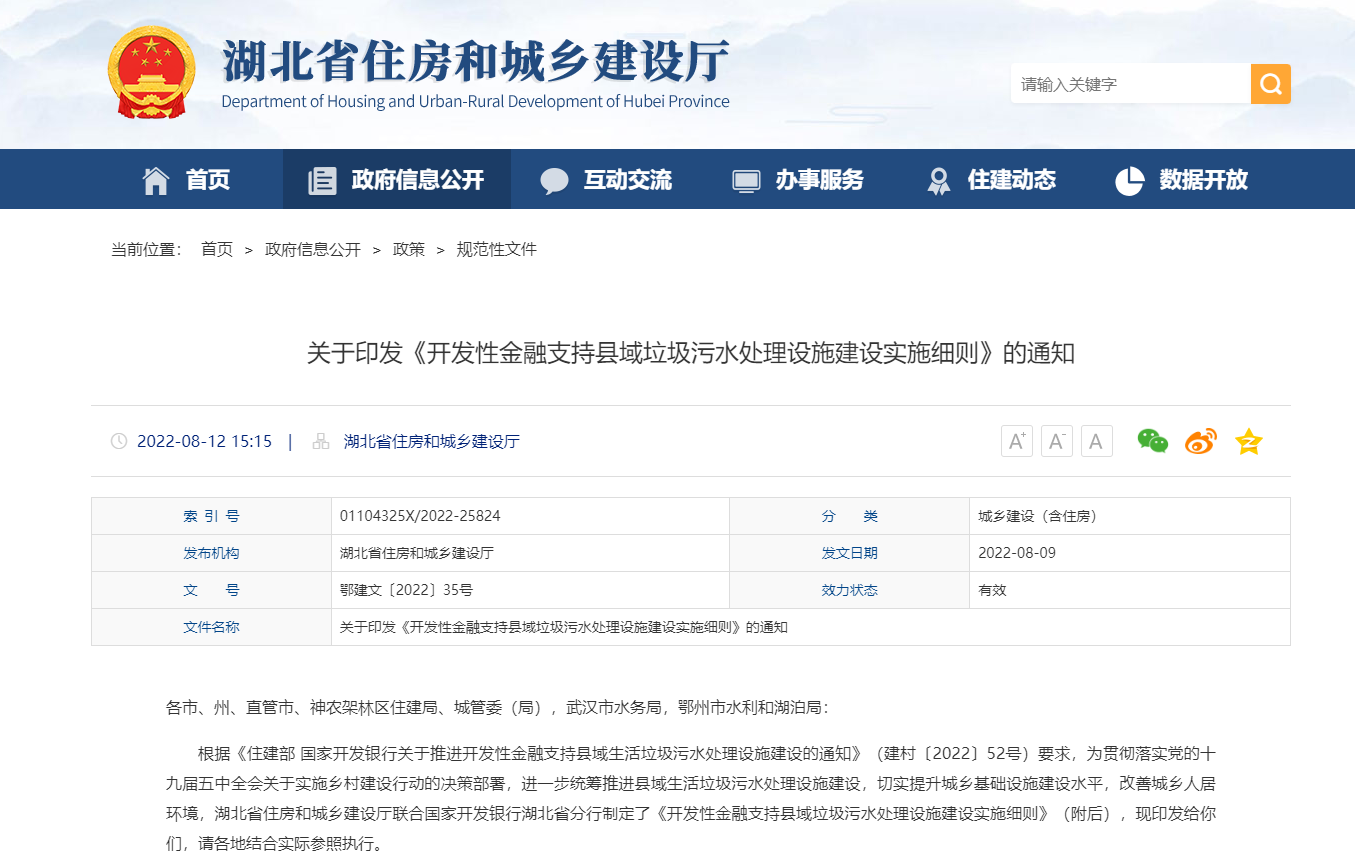1355x868 pixels.
Task: Click source 湖北省住房和城乡建设厅 beside the date
Action: click(431, 442)
